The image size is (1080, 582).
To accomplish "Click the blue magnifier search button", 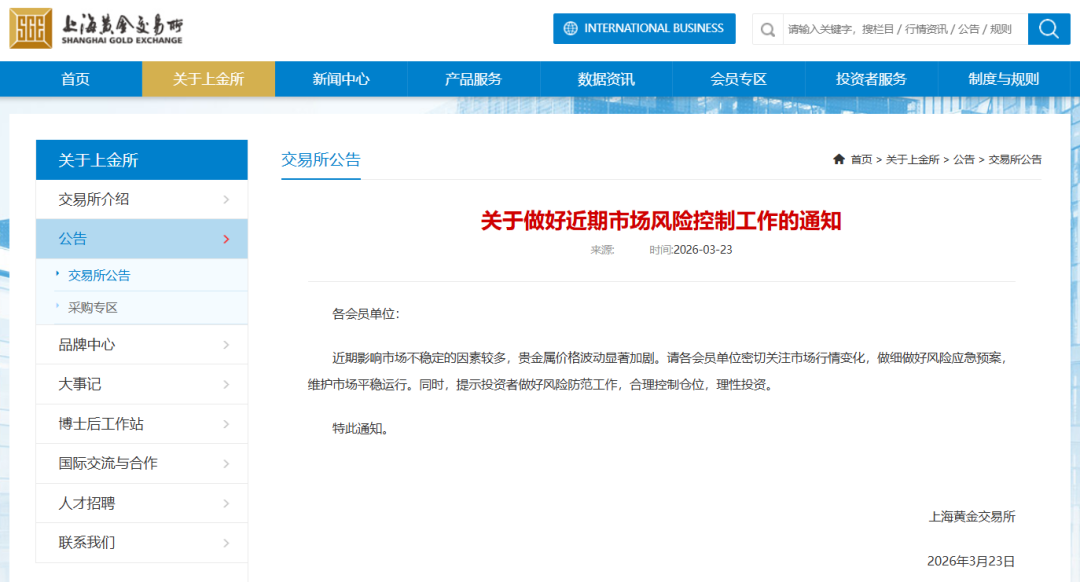I will [x=1048, y=29].
